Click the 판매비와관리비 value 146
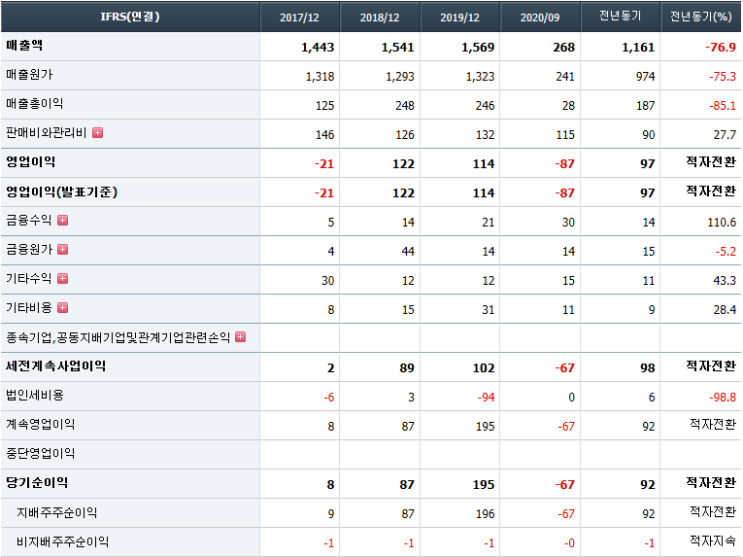 point(325,135)
